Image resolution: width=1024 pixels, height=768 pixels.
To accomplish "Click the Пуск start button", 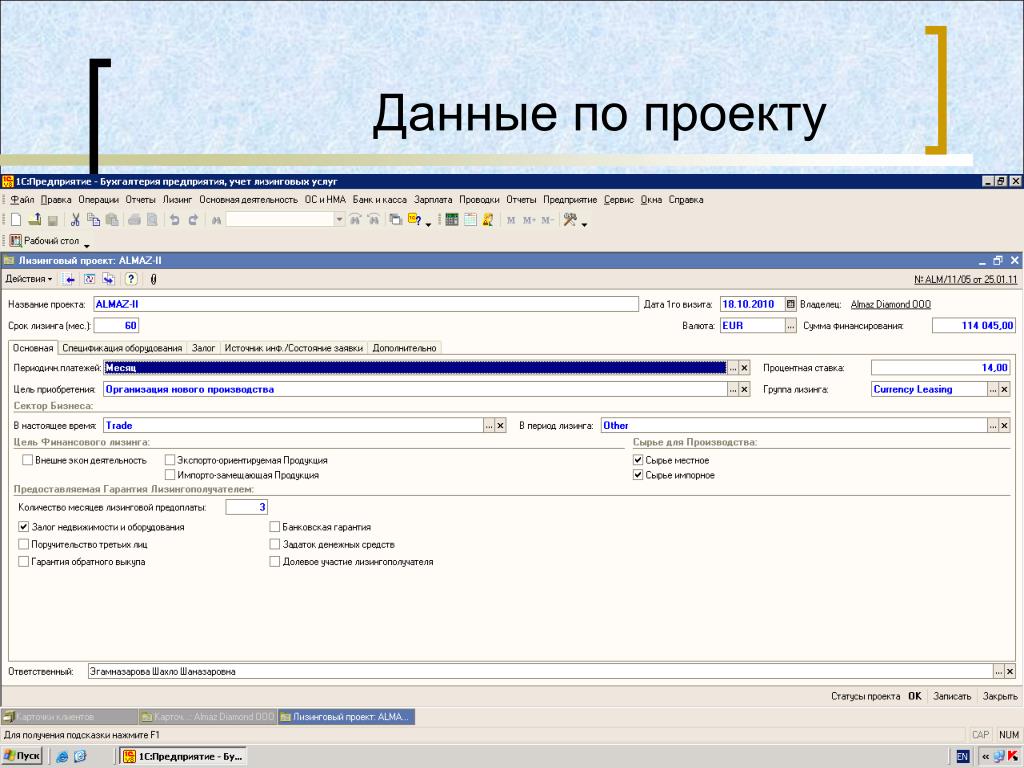I will tap(22, 756).
